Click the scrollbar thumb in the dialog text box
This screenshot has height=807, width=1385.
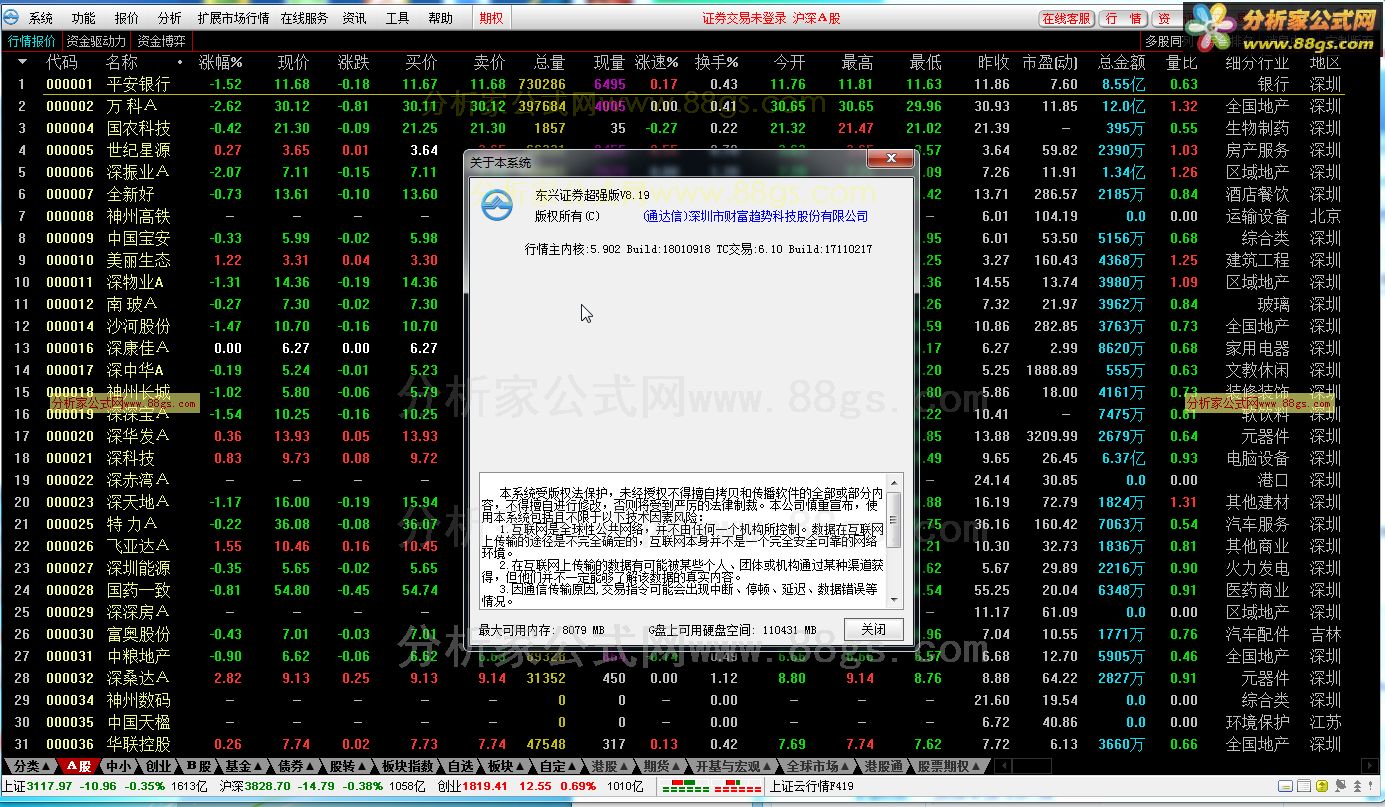pyautogui.click(x=894, y=520)
